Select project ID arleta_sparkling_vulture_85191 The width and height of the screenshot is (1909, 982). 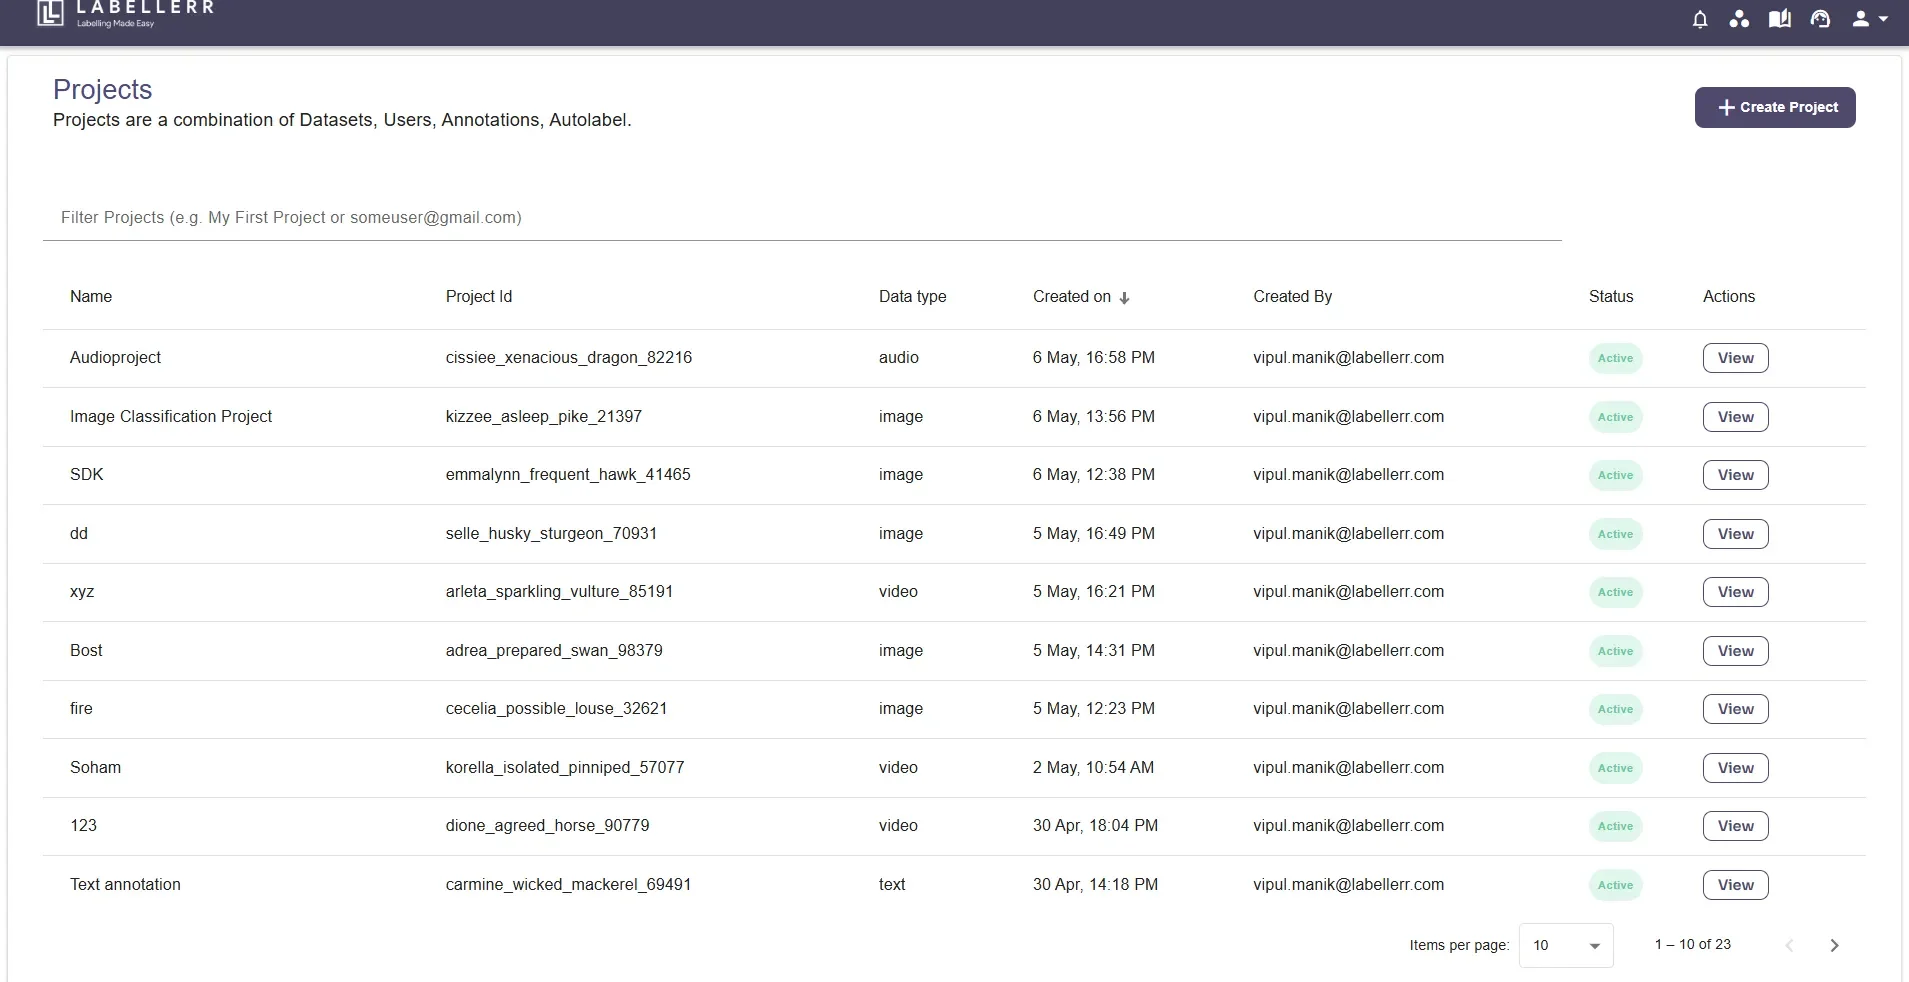(559, 591)
